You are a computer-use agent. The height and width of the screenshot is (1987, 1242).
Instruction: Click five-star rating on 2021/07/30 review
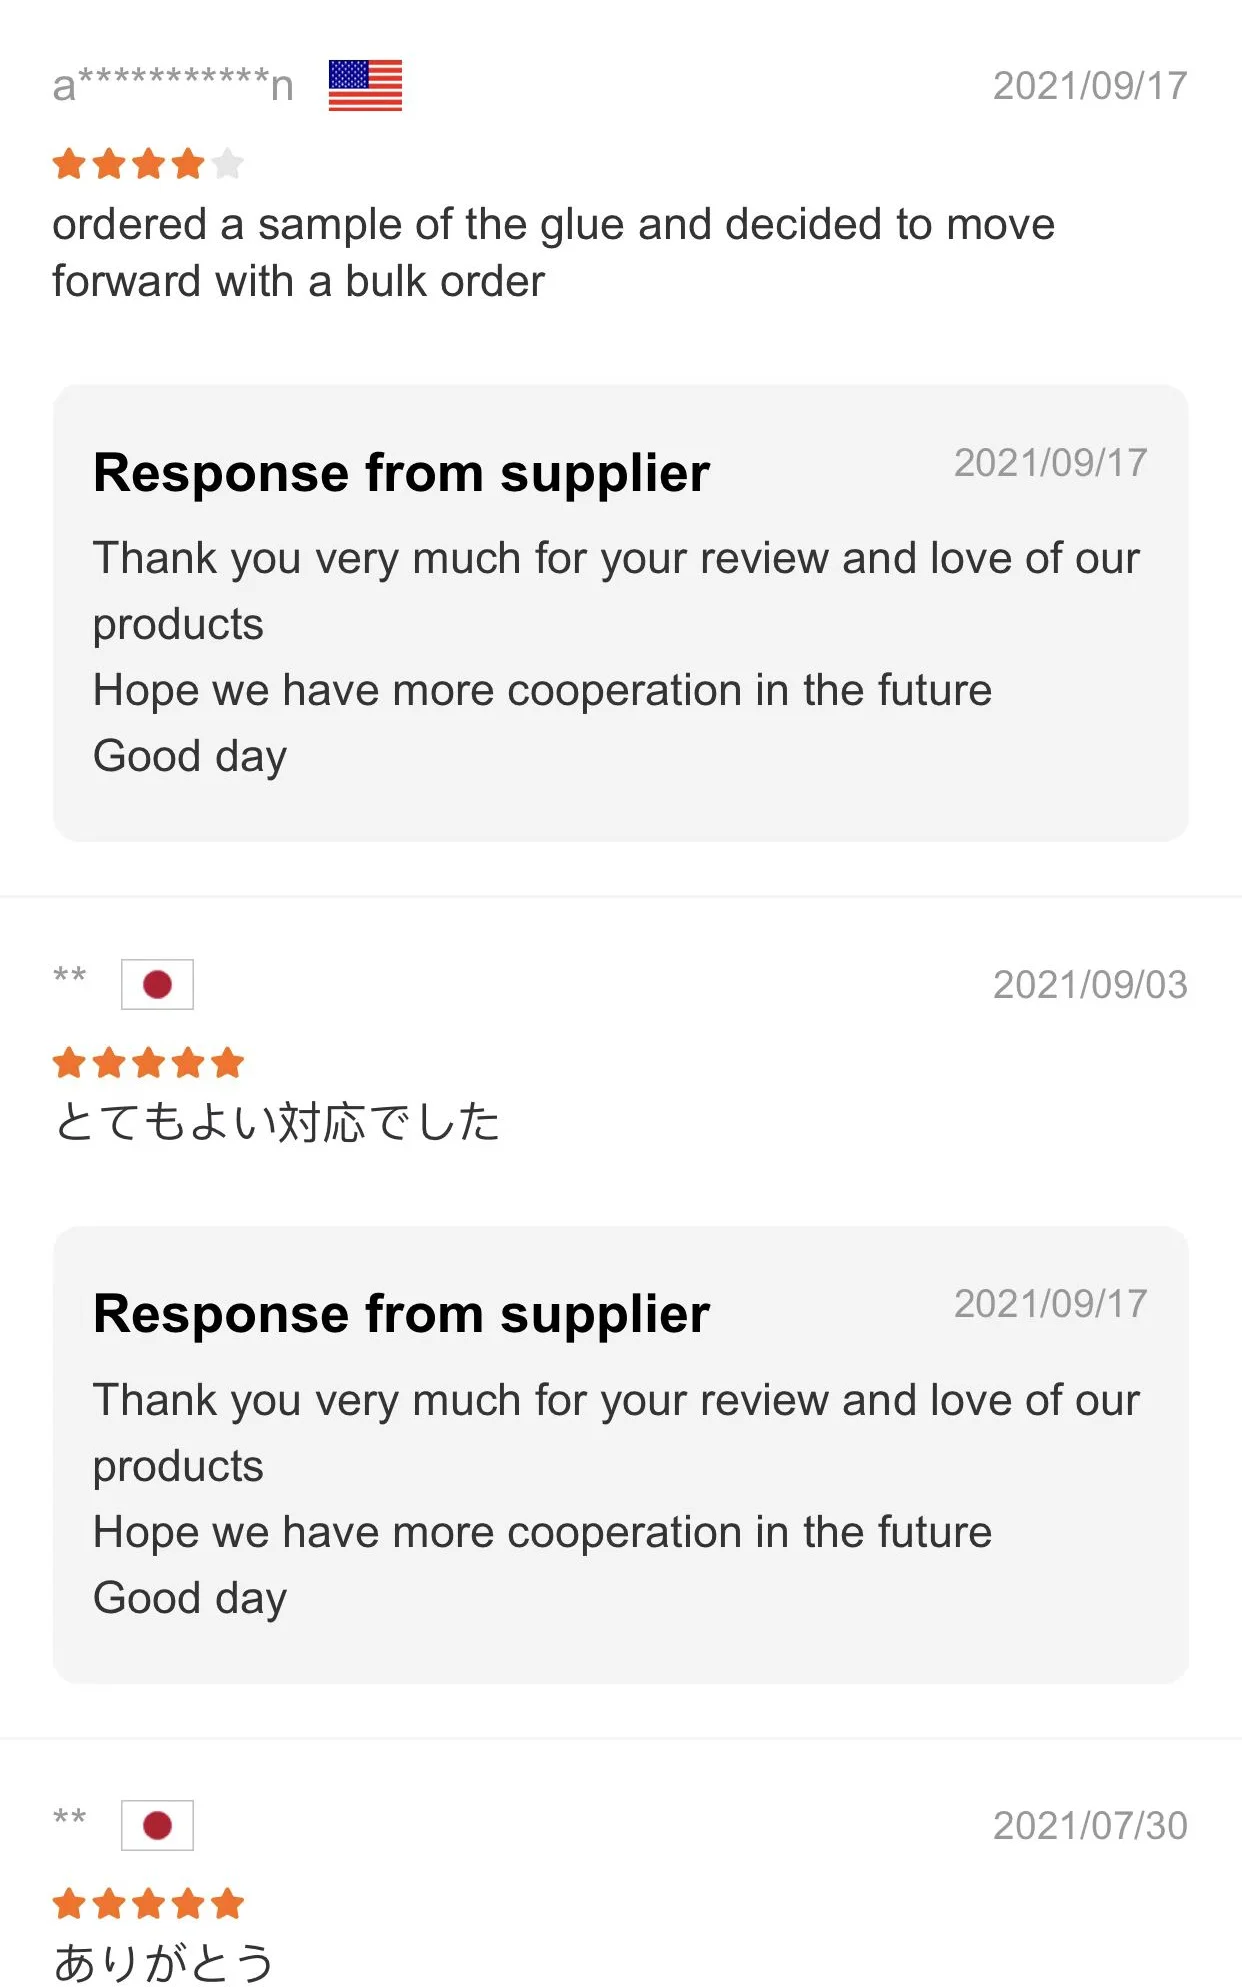148,1904
